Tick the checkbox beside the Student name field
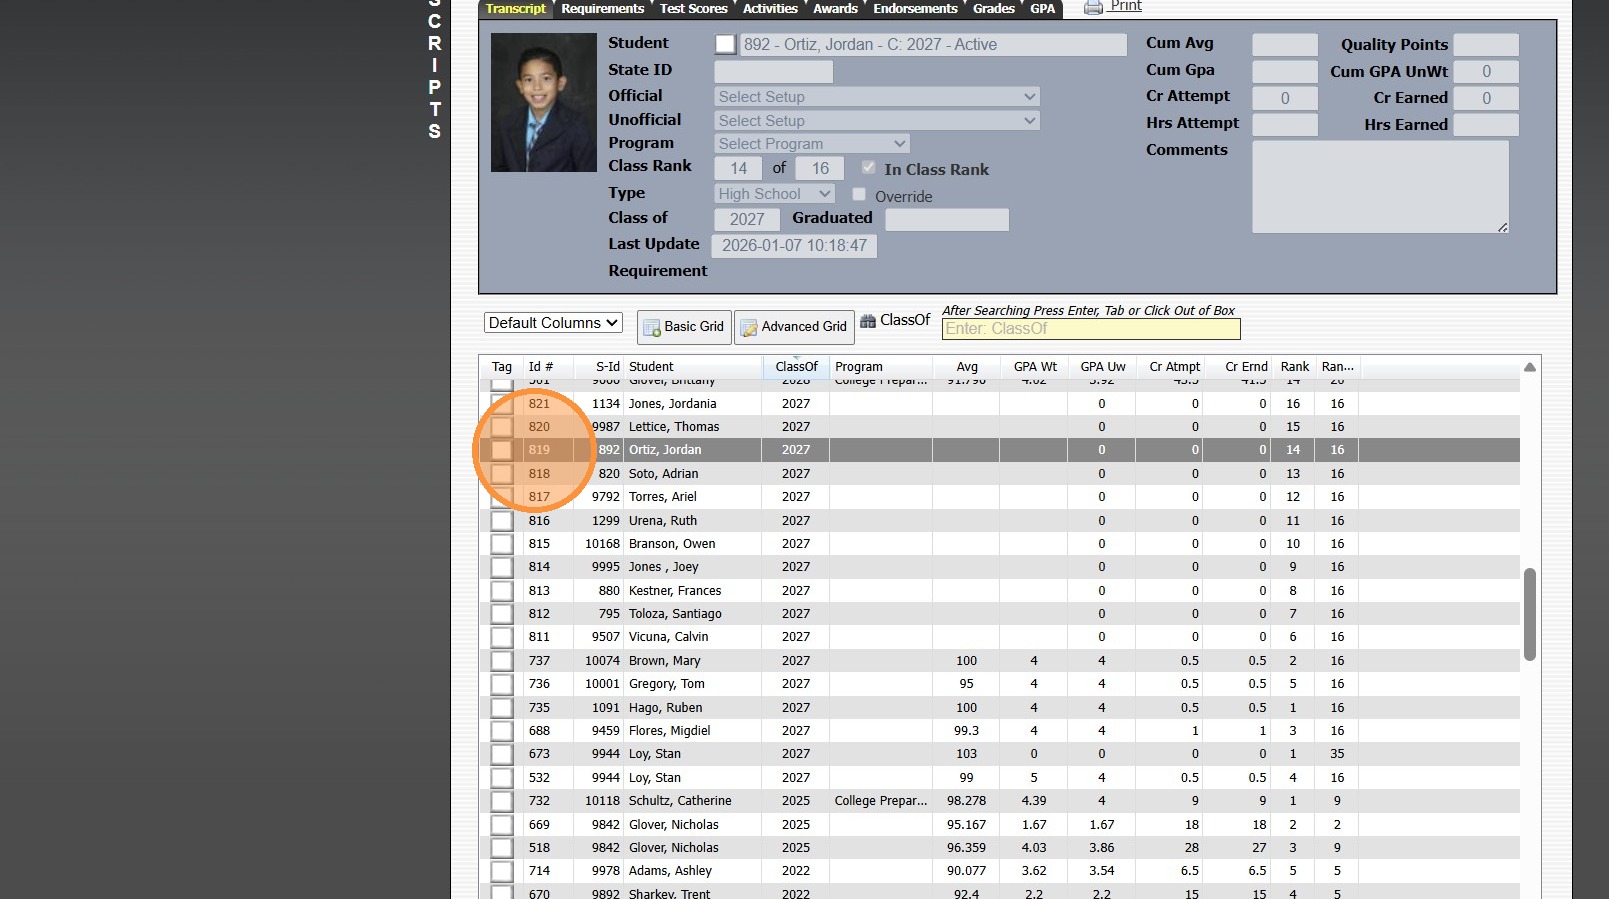 pyautogui.click(x=725, y=45)
